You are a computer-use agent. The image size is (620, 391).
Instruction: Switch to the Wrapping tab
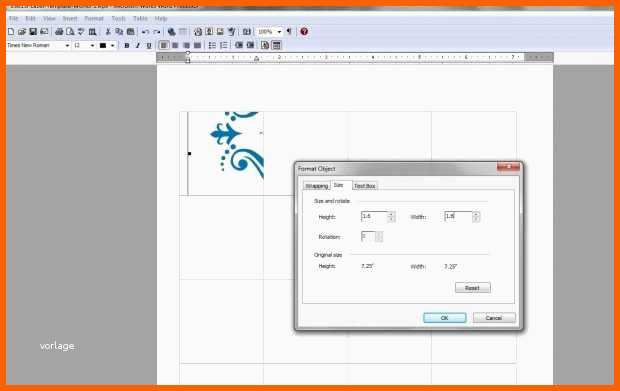coord(317,186)
